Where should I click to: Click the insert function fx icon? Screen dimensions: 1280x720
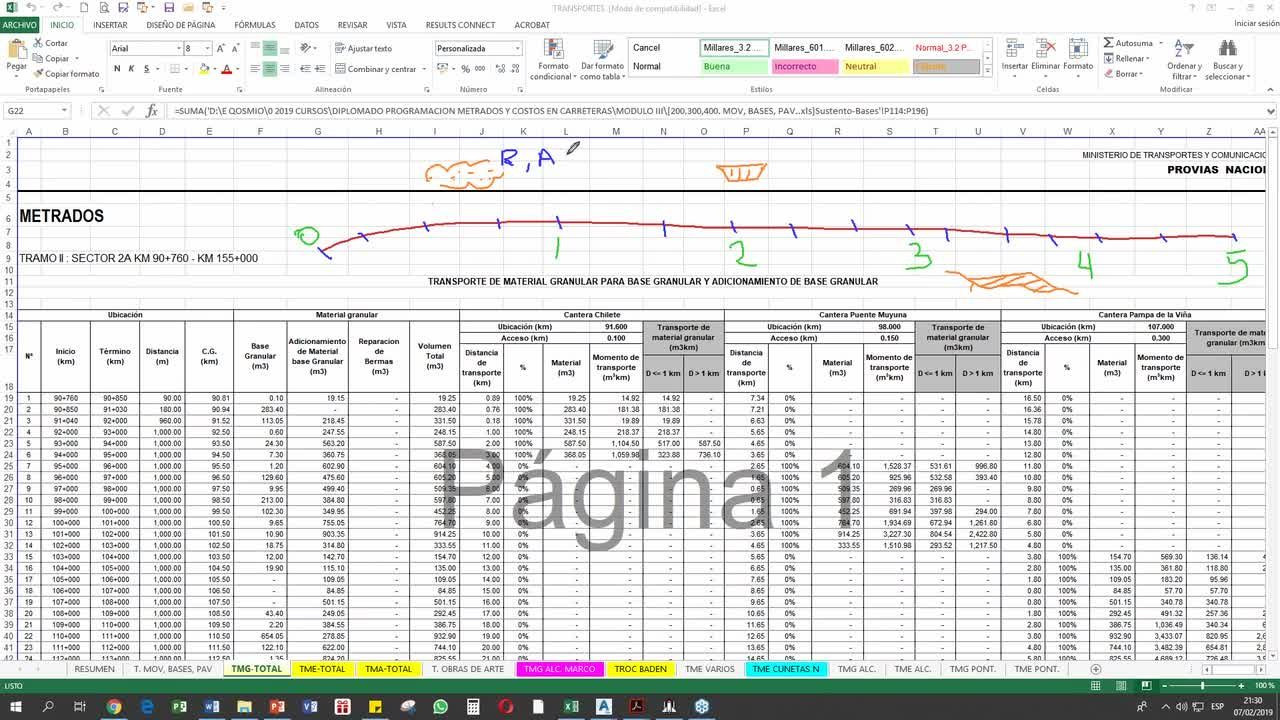click(x=152, y=111)
